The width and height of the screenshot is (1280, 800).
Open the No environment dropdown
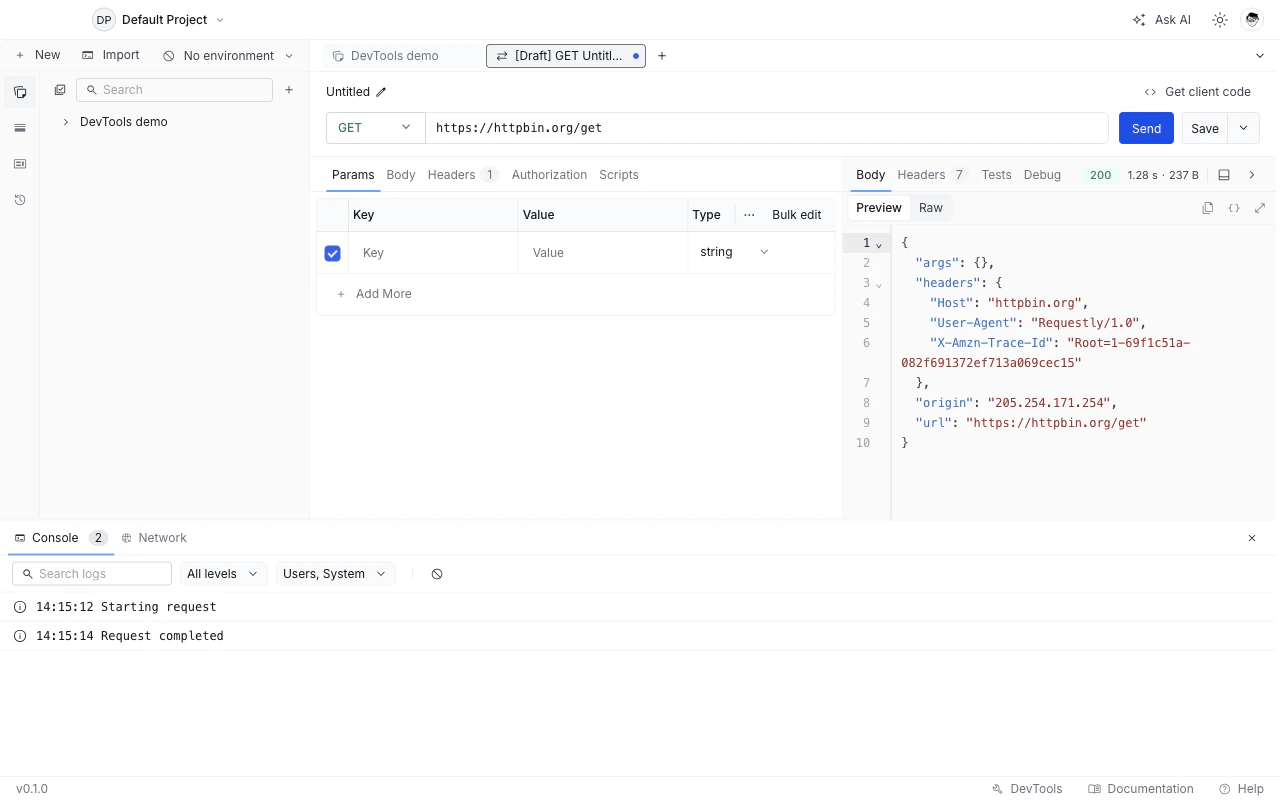(x=228, y=56)
